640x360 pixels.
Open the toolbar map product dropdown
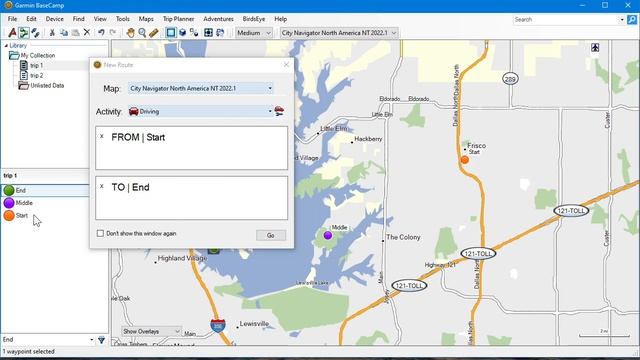tap(339, 33)
